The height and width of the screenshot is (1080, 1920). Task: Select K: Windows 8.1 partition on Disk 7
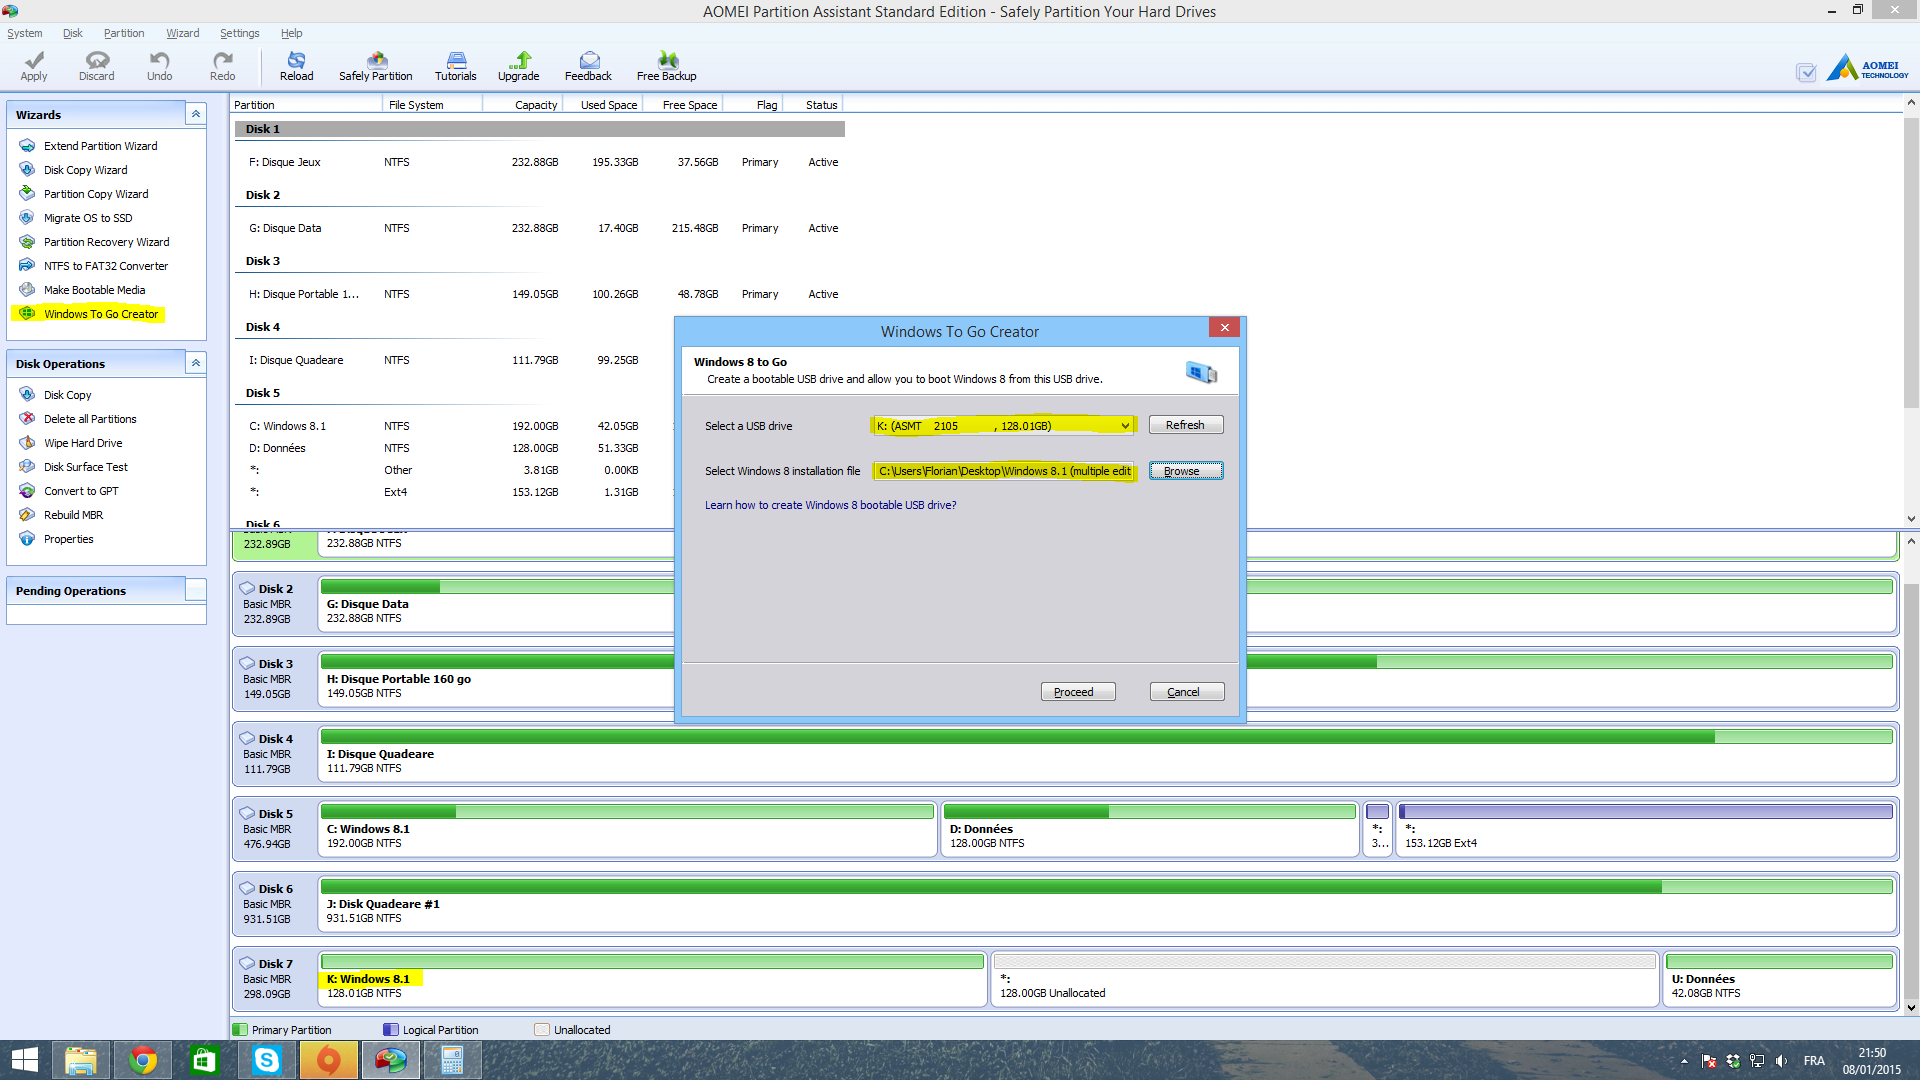coord(652,978)
